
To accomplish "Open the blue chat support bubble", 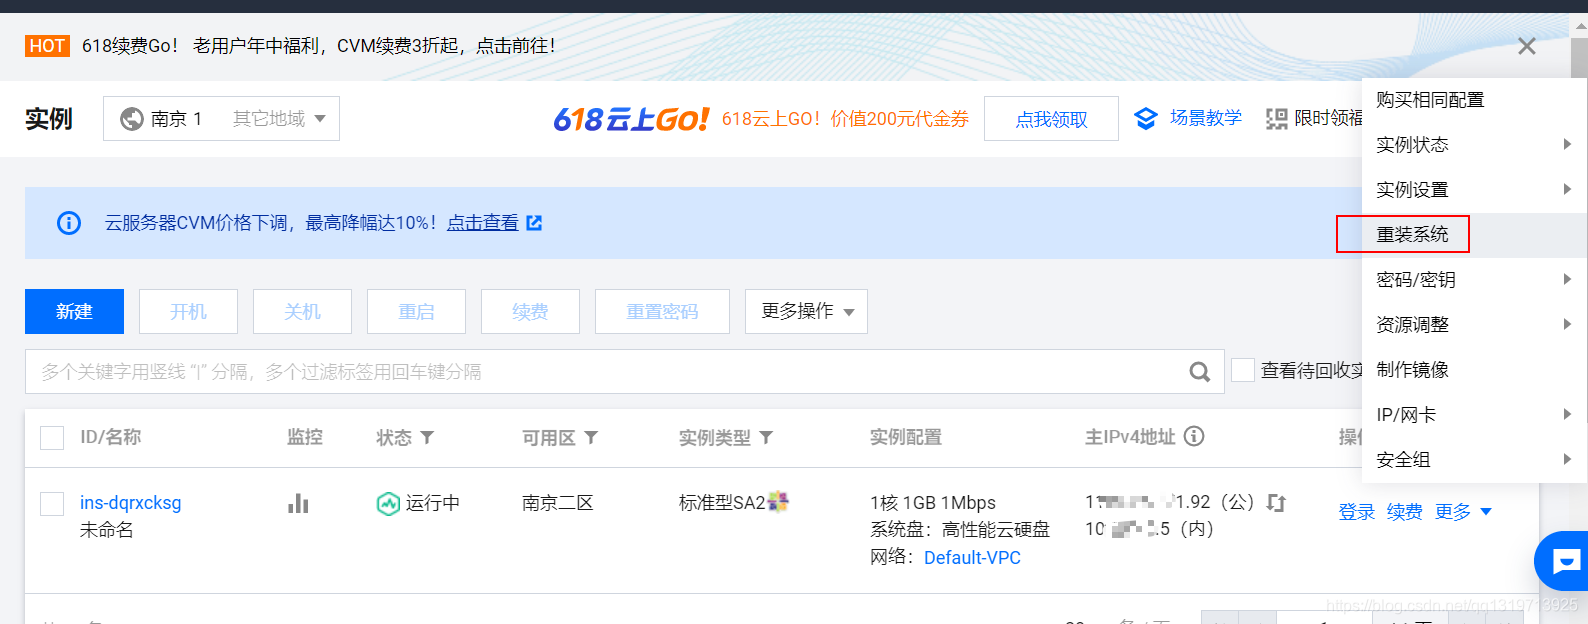I will (1563, 561).
